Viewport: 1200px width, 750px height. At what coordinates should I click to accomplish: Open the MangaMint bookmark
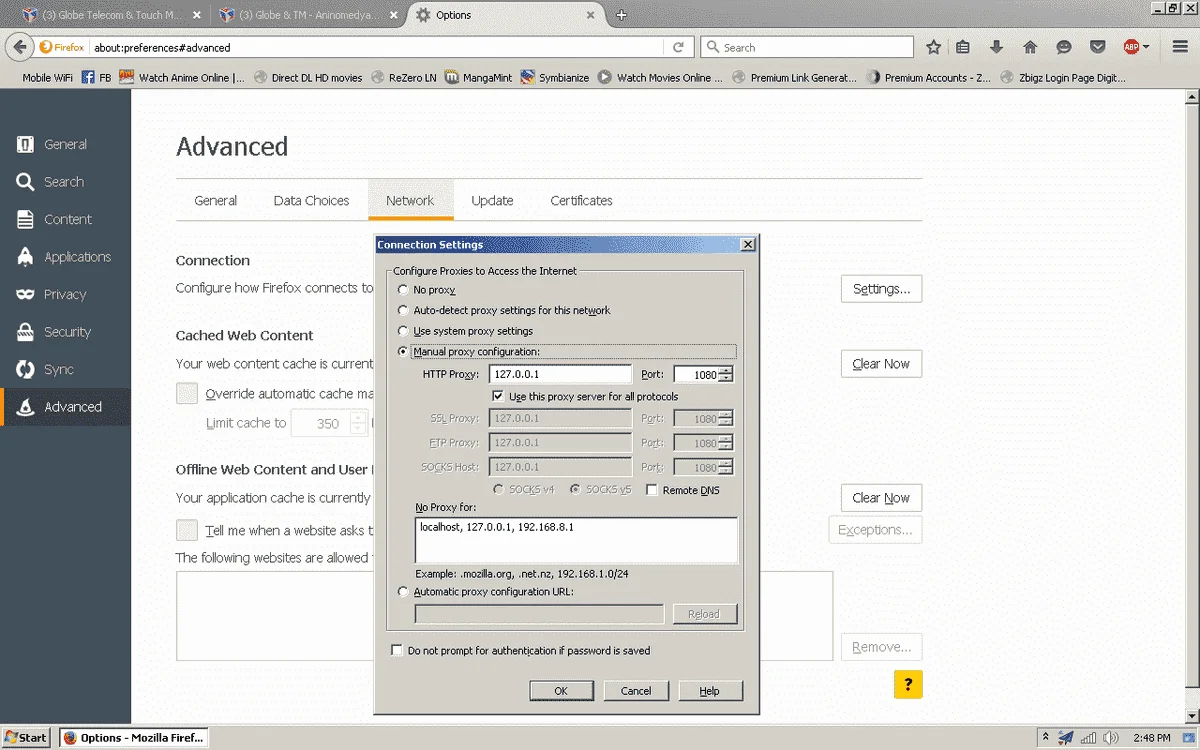pyautogui.click(x=479, y=77)
